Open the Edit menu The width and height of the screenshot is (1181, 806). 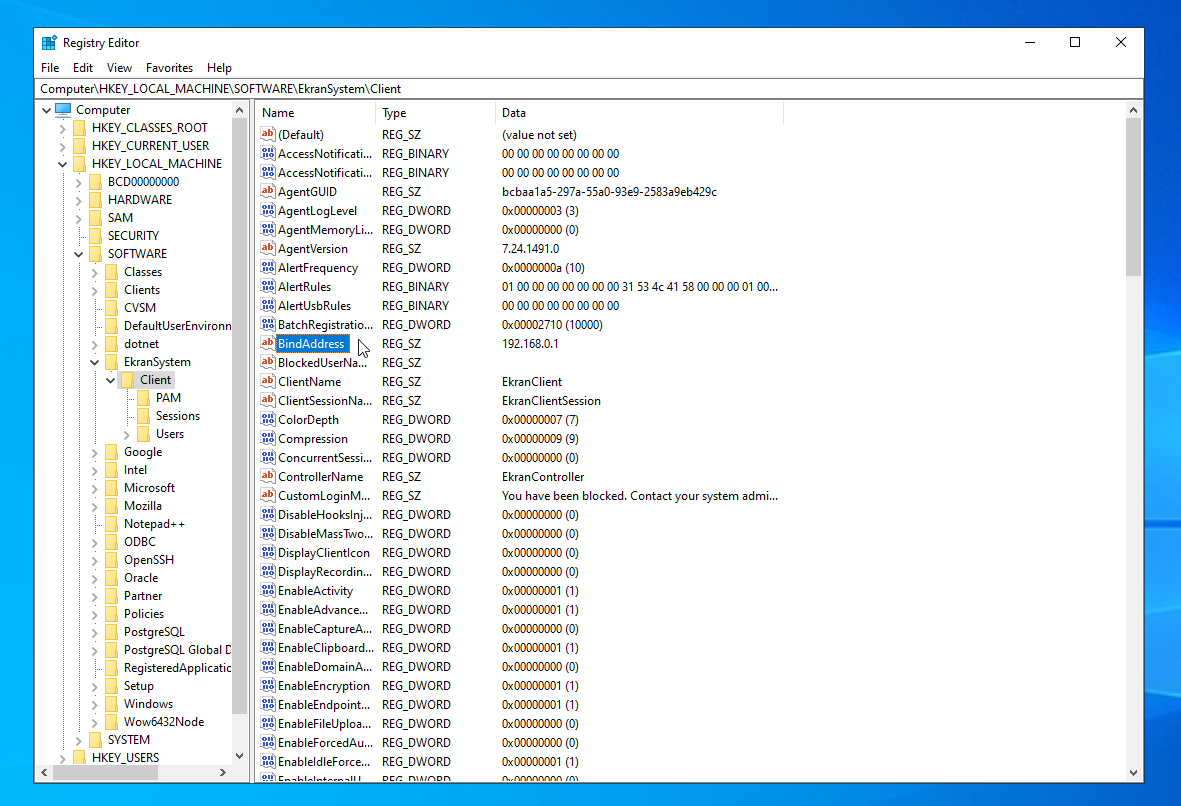click(x=83, y=68)
